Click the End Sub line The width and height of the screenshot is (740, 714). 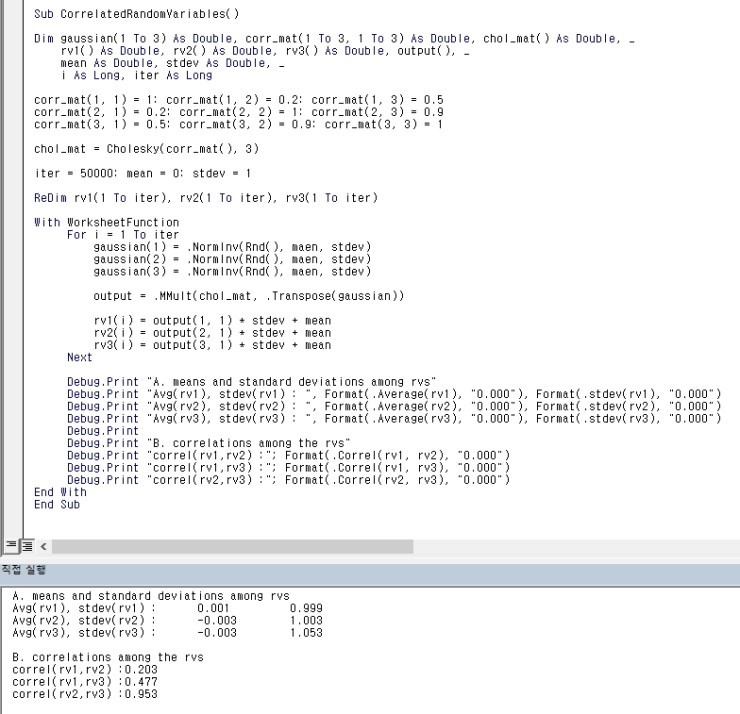pyautogui.click(x=56, y=504)
